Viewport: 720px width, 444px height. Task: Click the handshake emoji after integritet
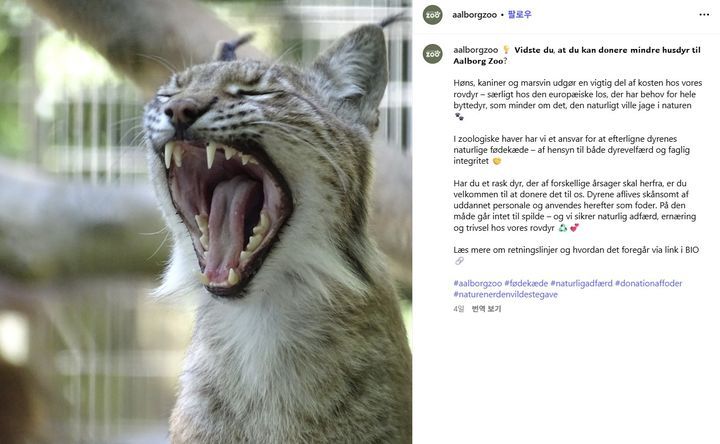[497, 161]
